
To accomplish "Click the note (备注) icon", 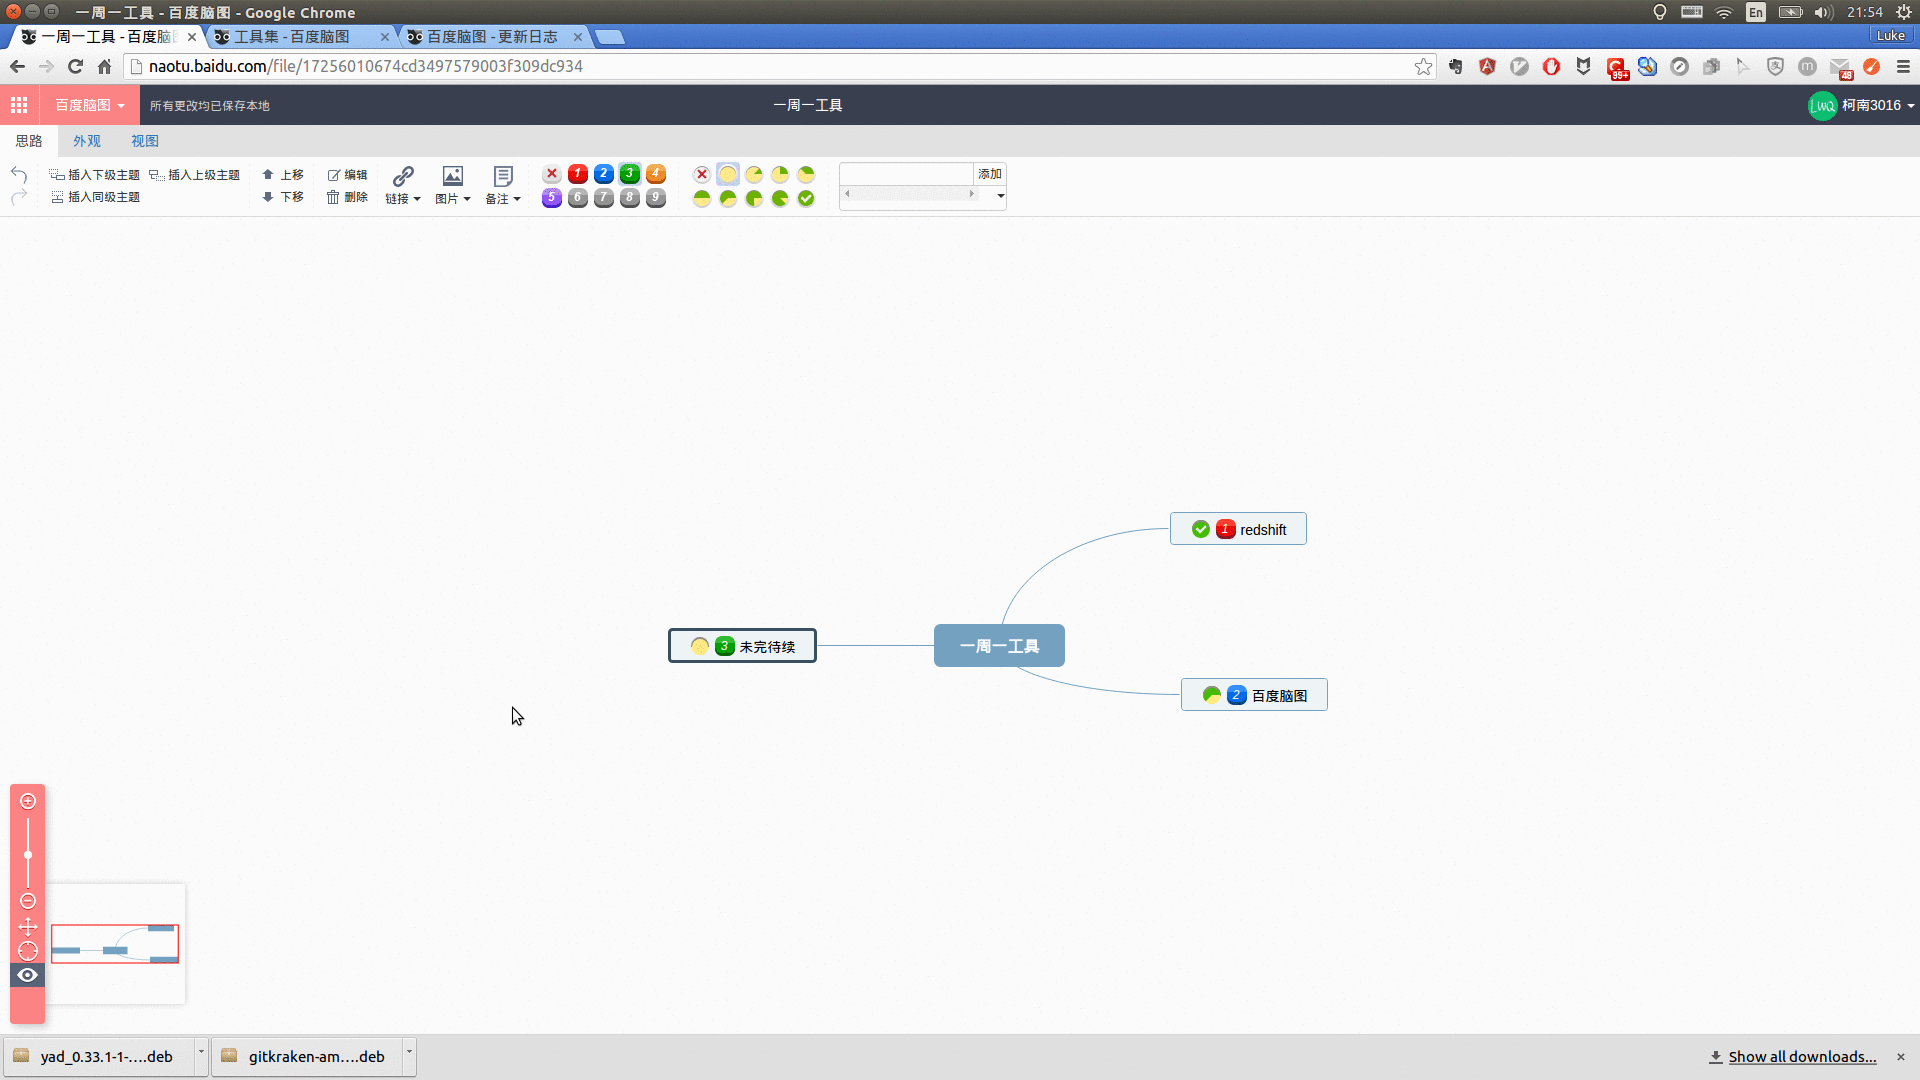I will point(503,176).
